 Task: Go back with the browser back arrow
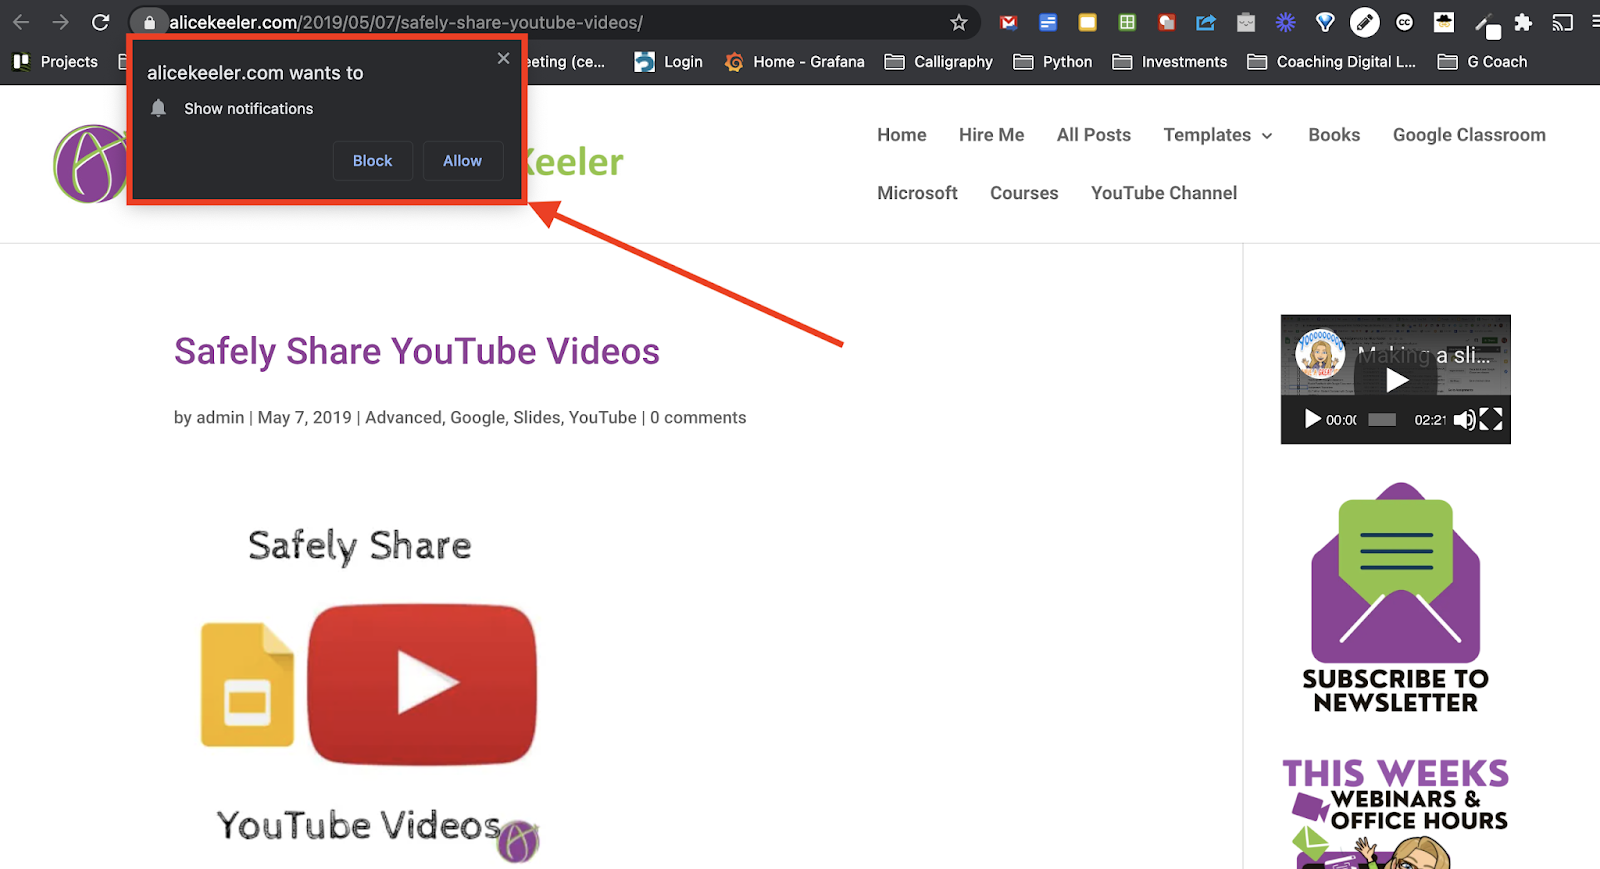point(21,22)
